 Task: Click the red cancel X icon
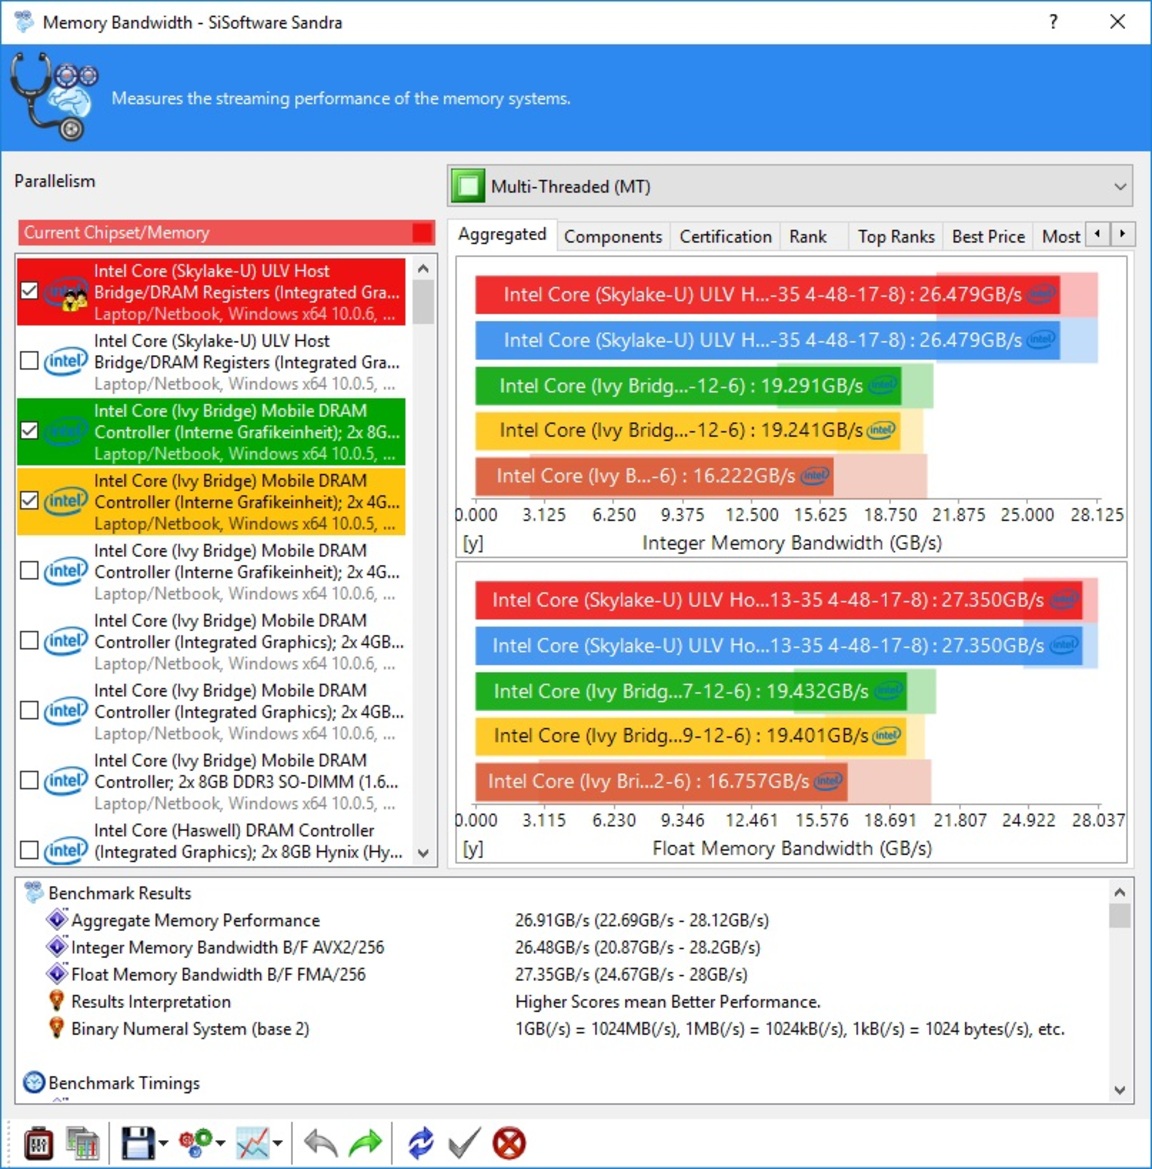tap(509, 1143)
